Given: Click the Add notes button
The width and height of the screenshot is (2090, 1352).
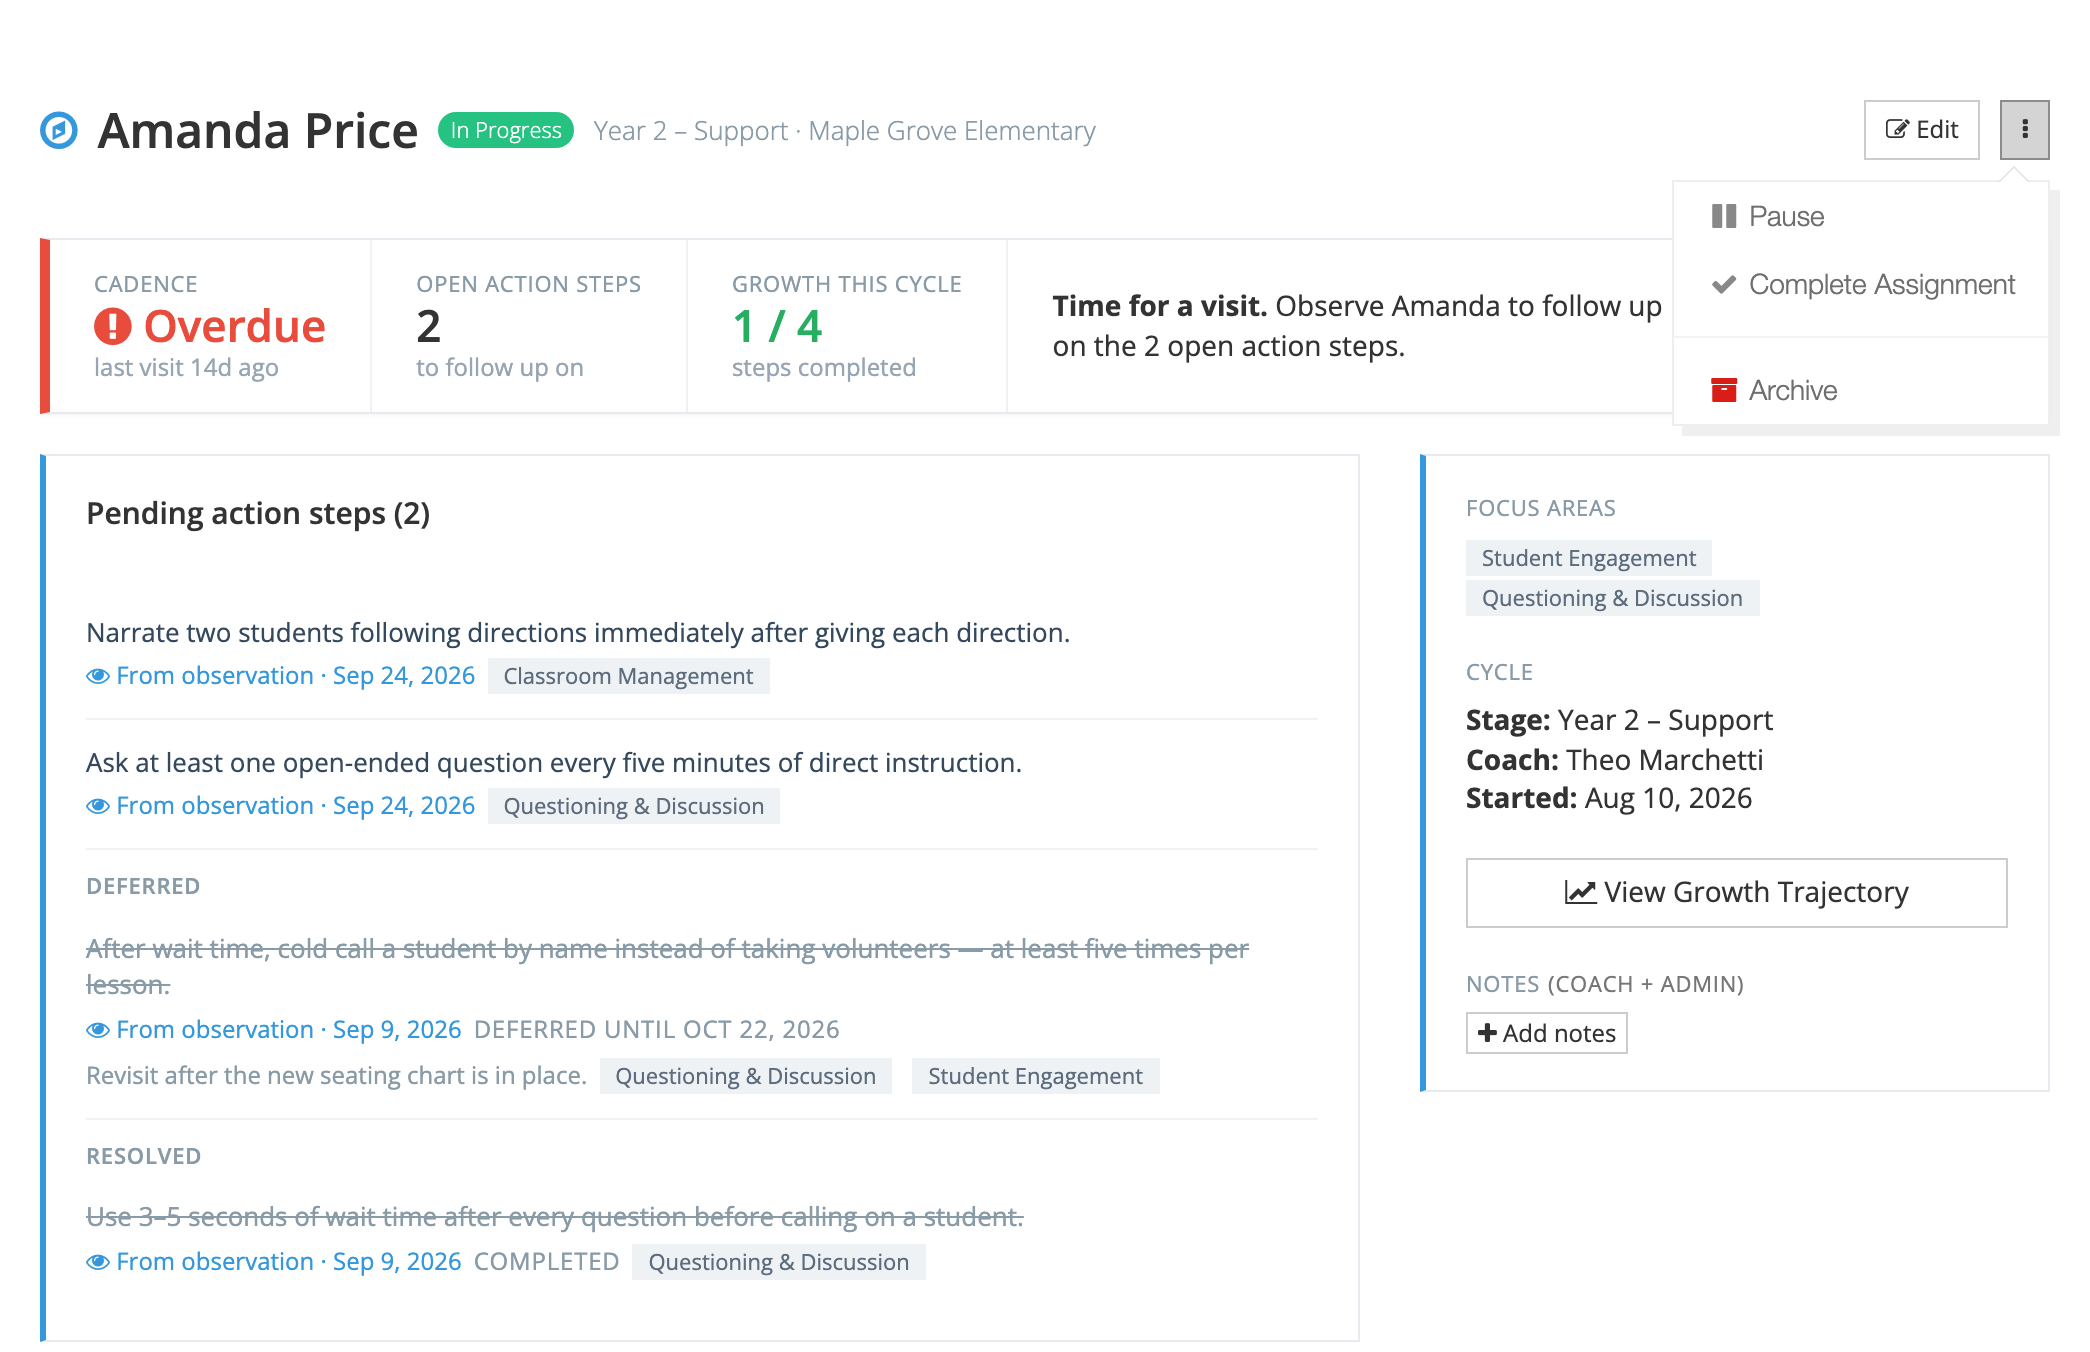Looking at the screenshot, I should point(1546,1033).
